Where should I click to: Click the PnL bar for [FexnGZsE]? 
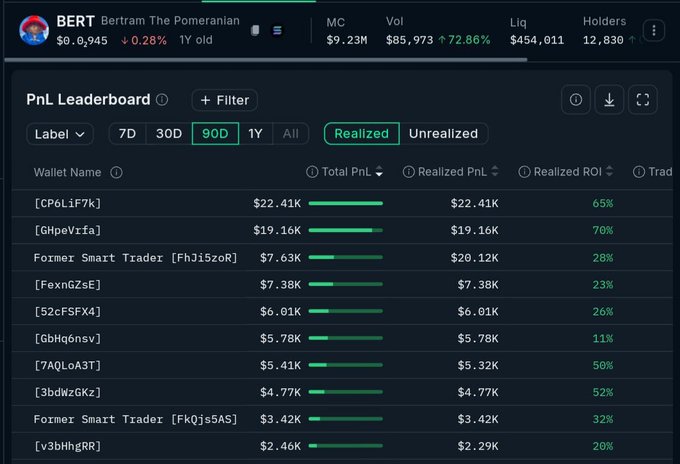pos(346,284)
